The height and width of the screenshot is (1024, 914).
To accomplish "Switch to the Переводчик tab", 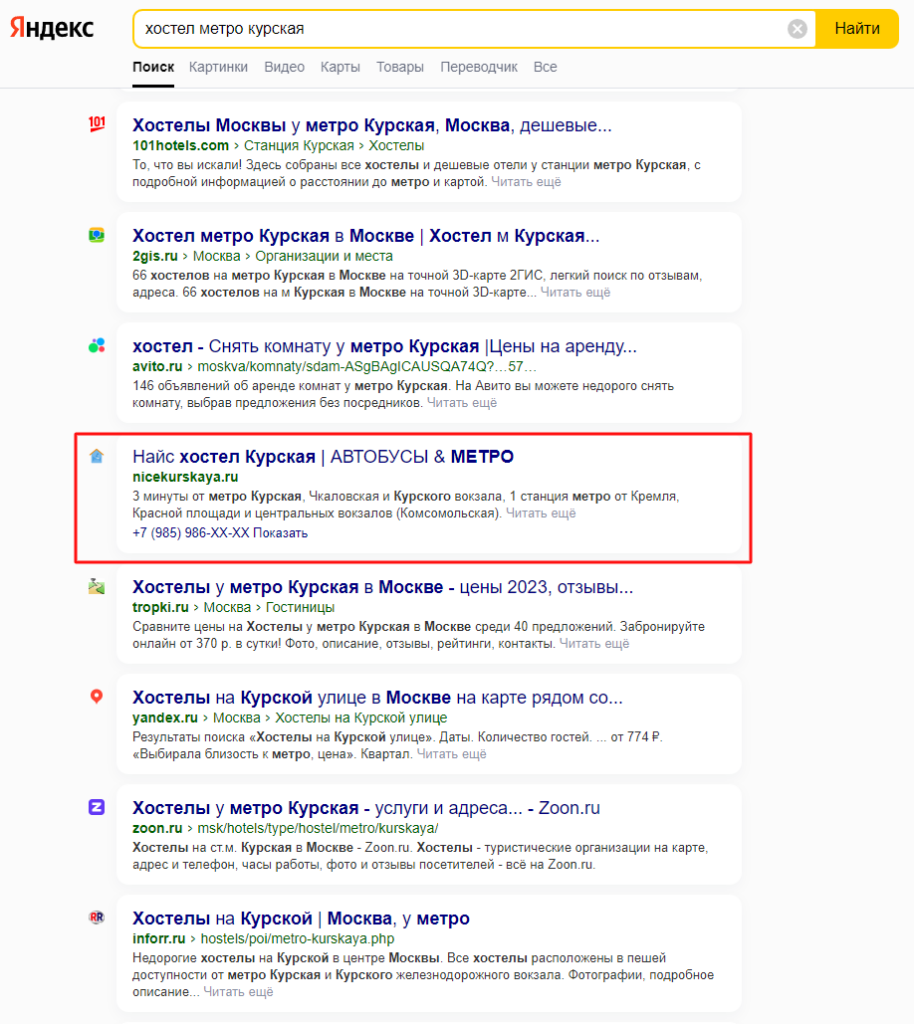I will [x=479, y=67].
